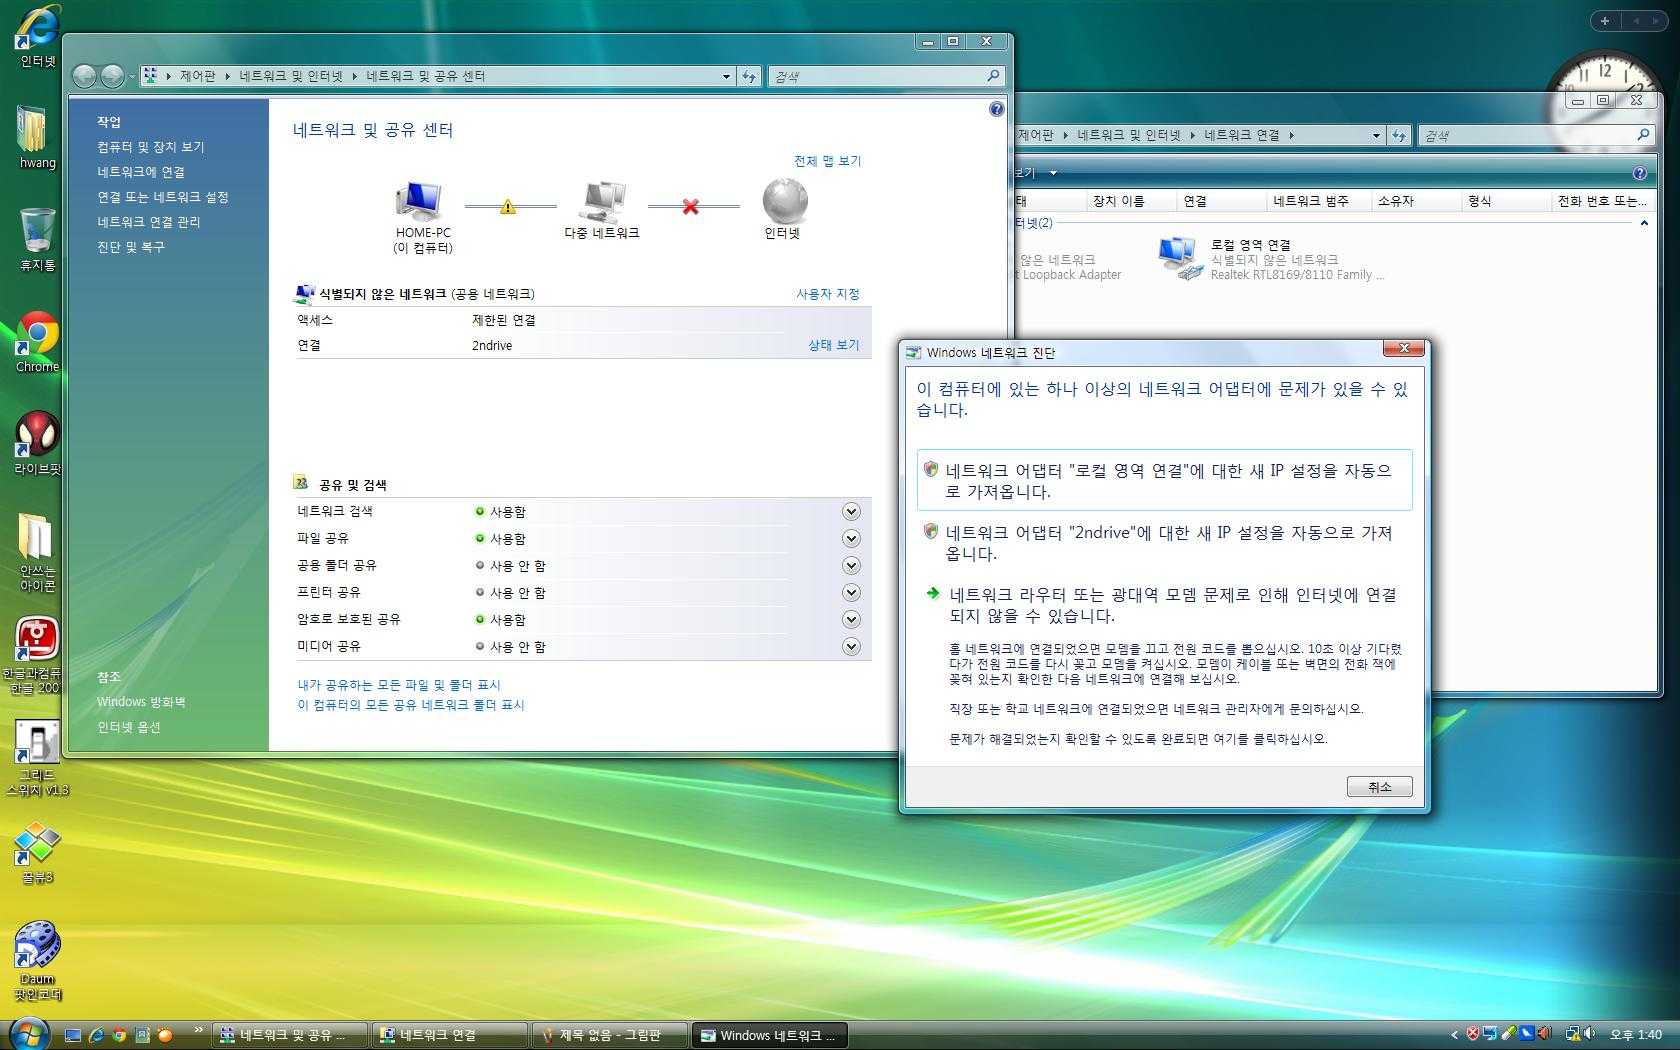Open 네트워크에 연결 in the task pane

coord(140,172)
